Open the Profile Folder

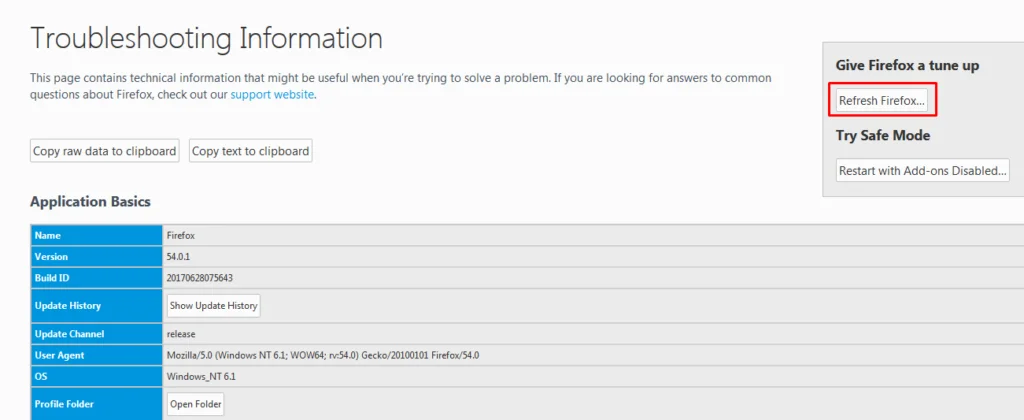pyautogui.click(x=196, y=404)
